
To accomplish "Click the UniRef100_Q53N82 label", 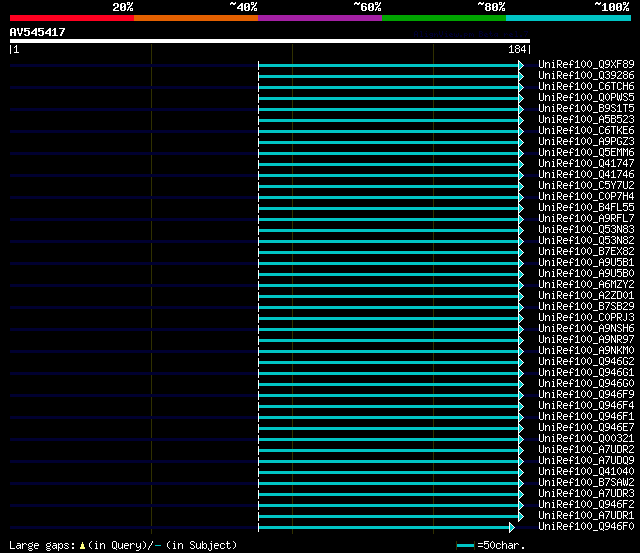I will point(586,241).
